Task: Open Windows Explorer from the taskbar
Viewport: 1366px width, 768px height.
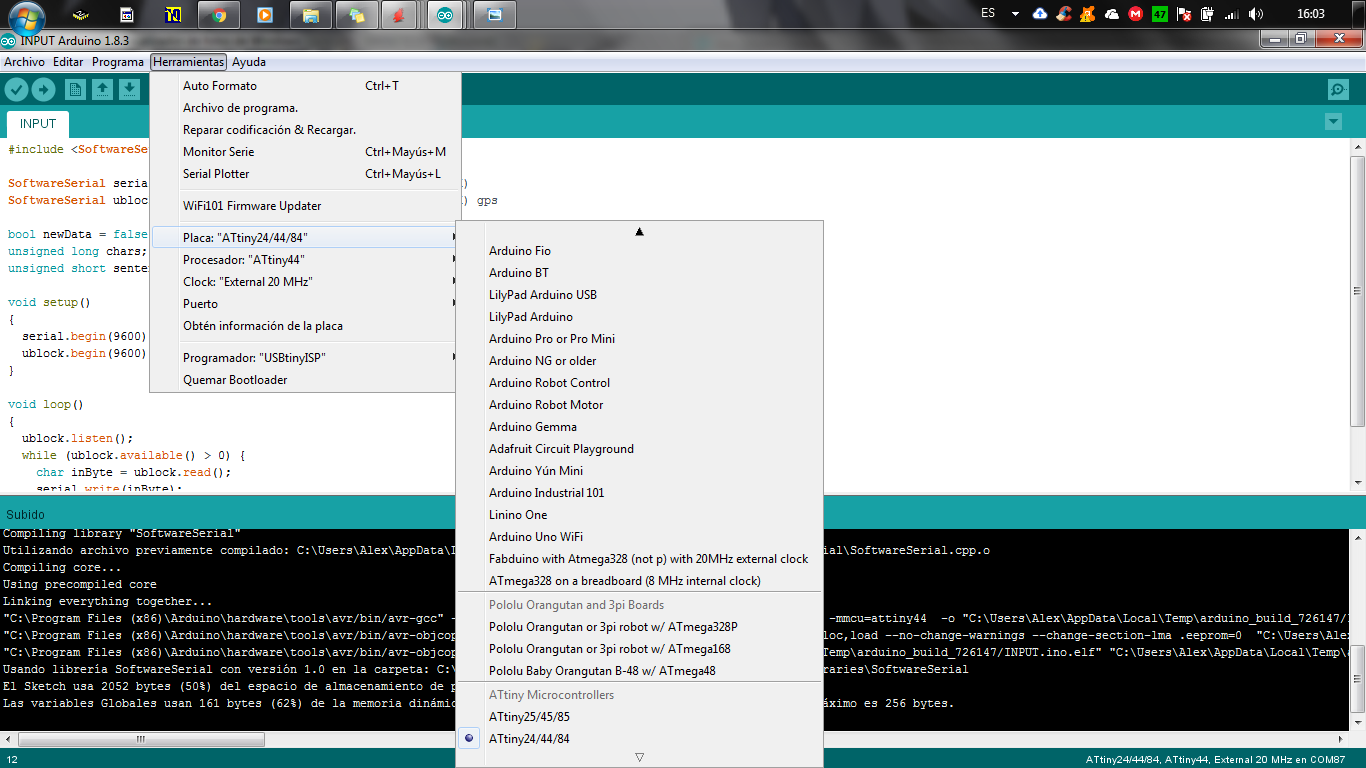Action: pos(311,15)
